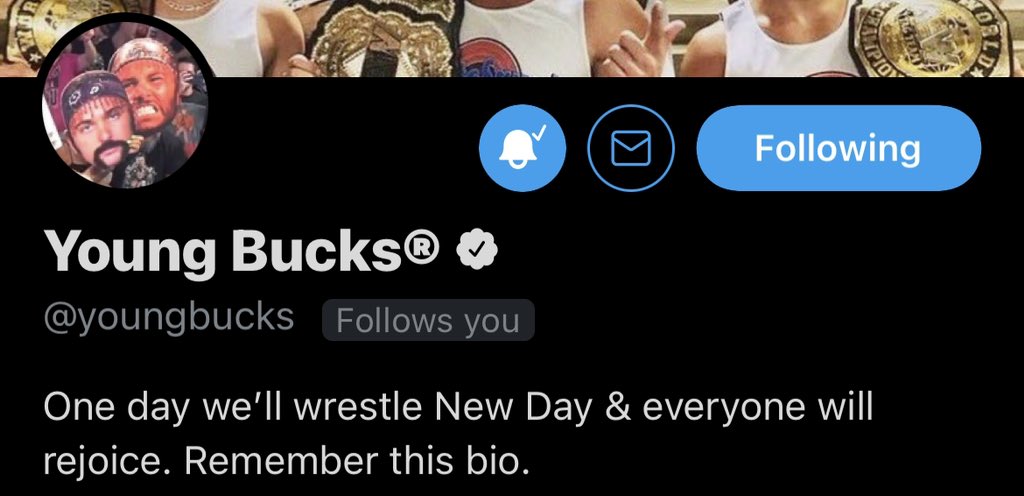Unfollow using the Following button
Viewport: 1024px width, 496px height.
coord(839,148)
